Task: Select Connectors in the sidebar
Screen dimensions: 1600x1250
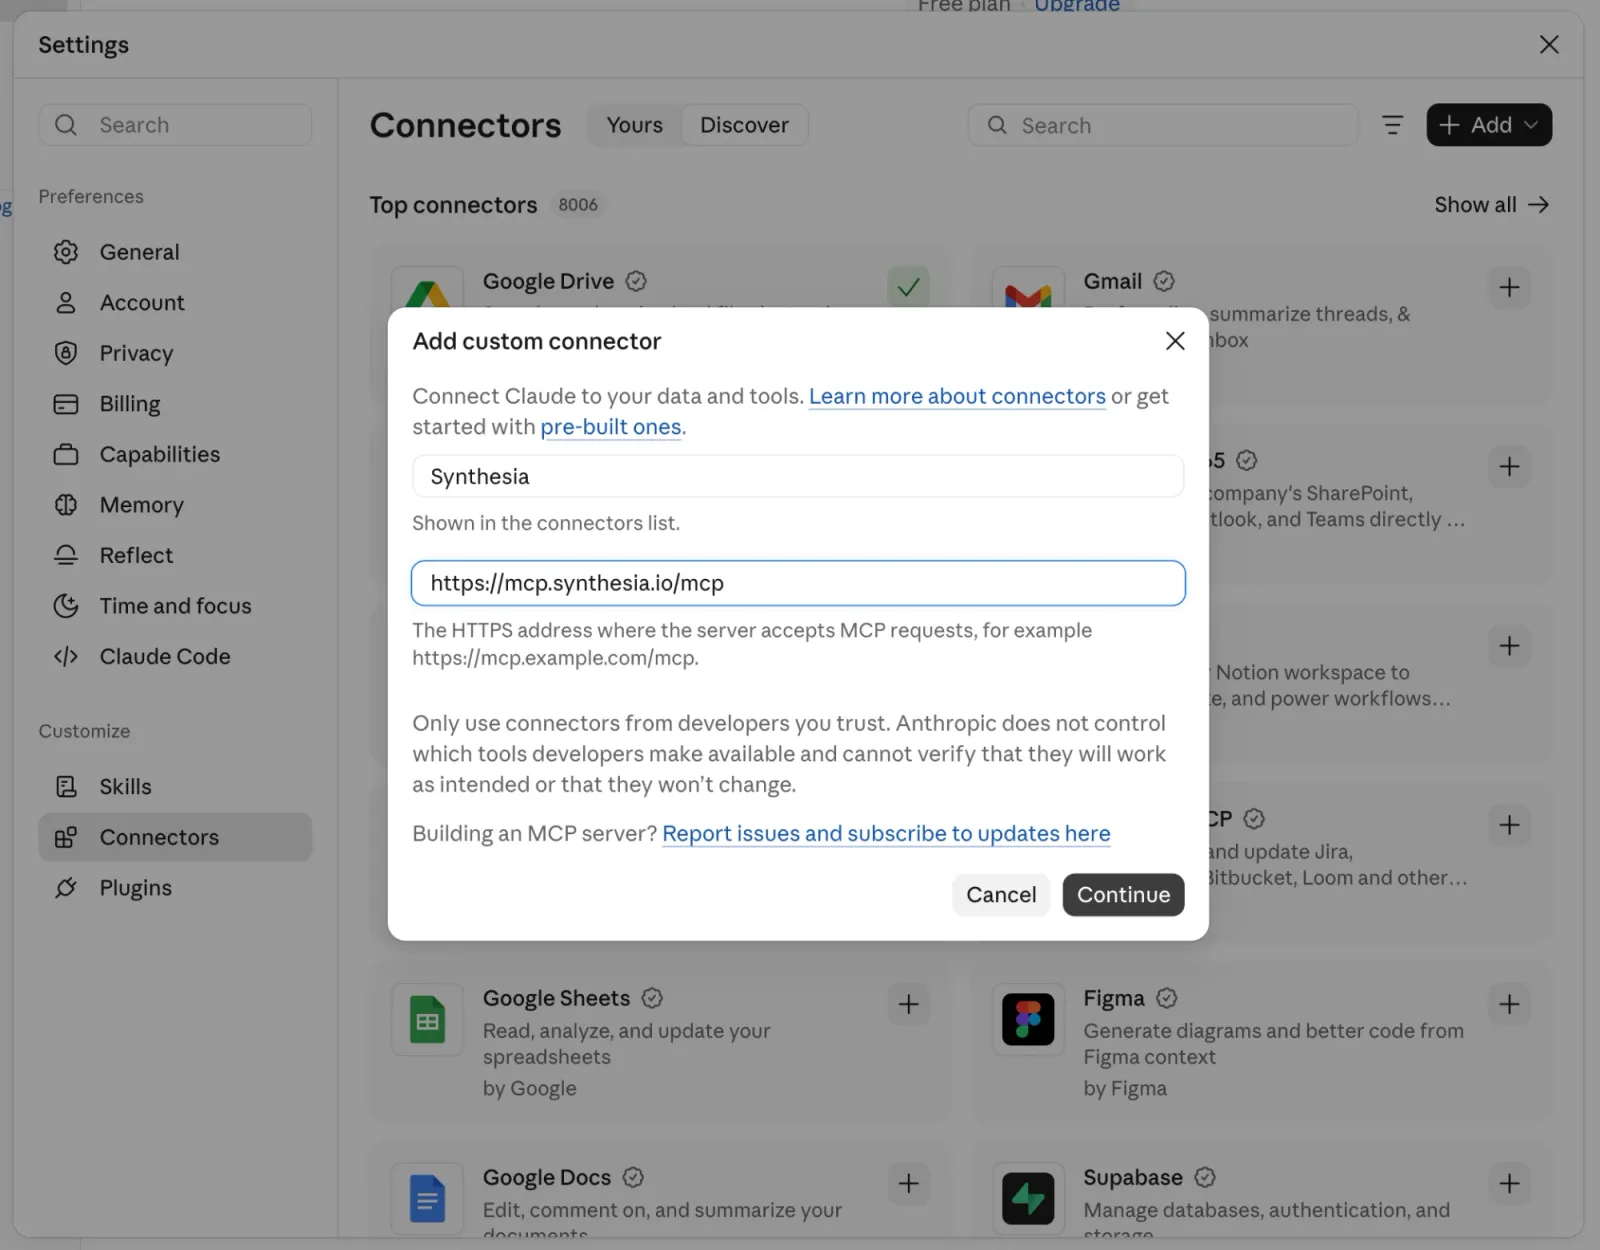Action: [x=175, y=837]
